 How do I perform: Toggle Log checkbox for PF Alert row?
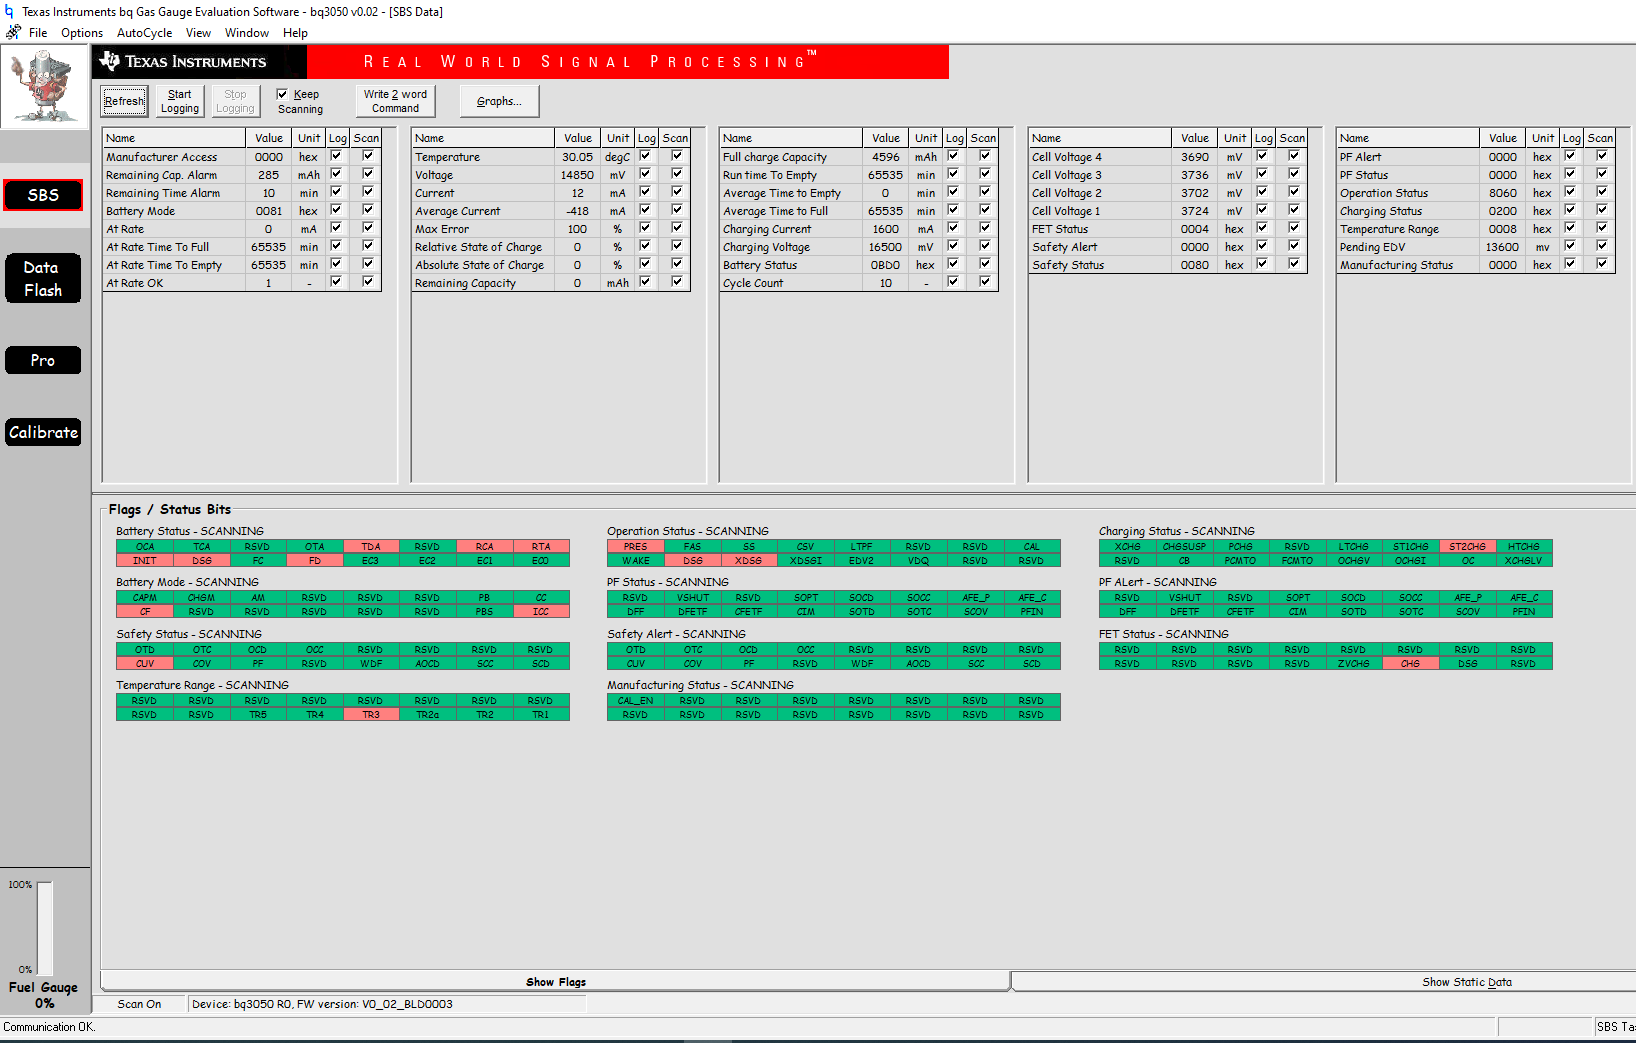click(x=1571, y=156)
